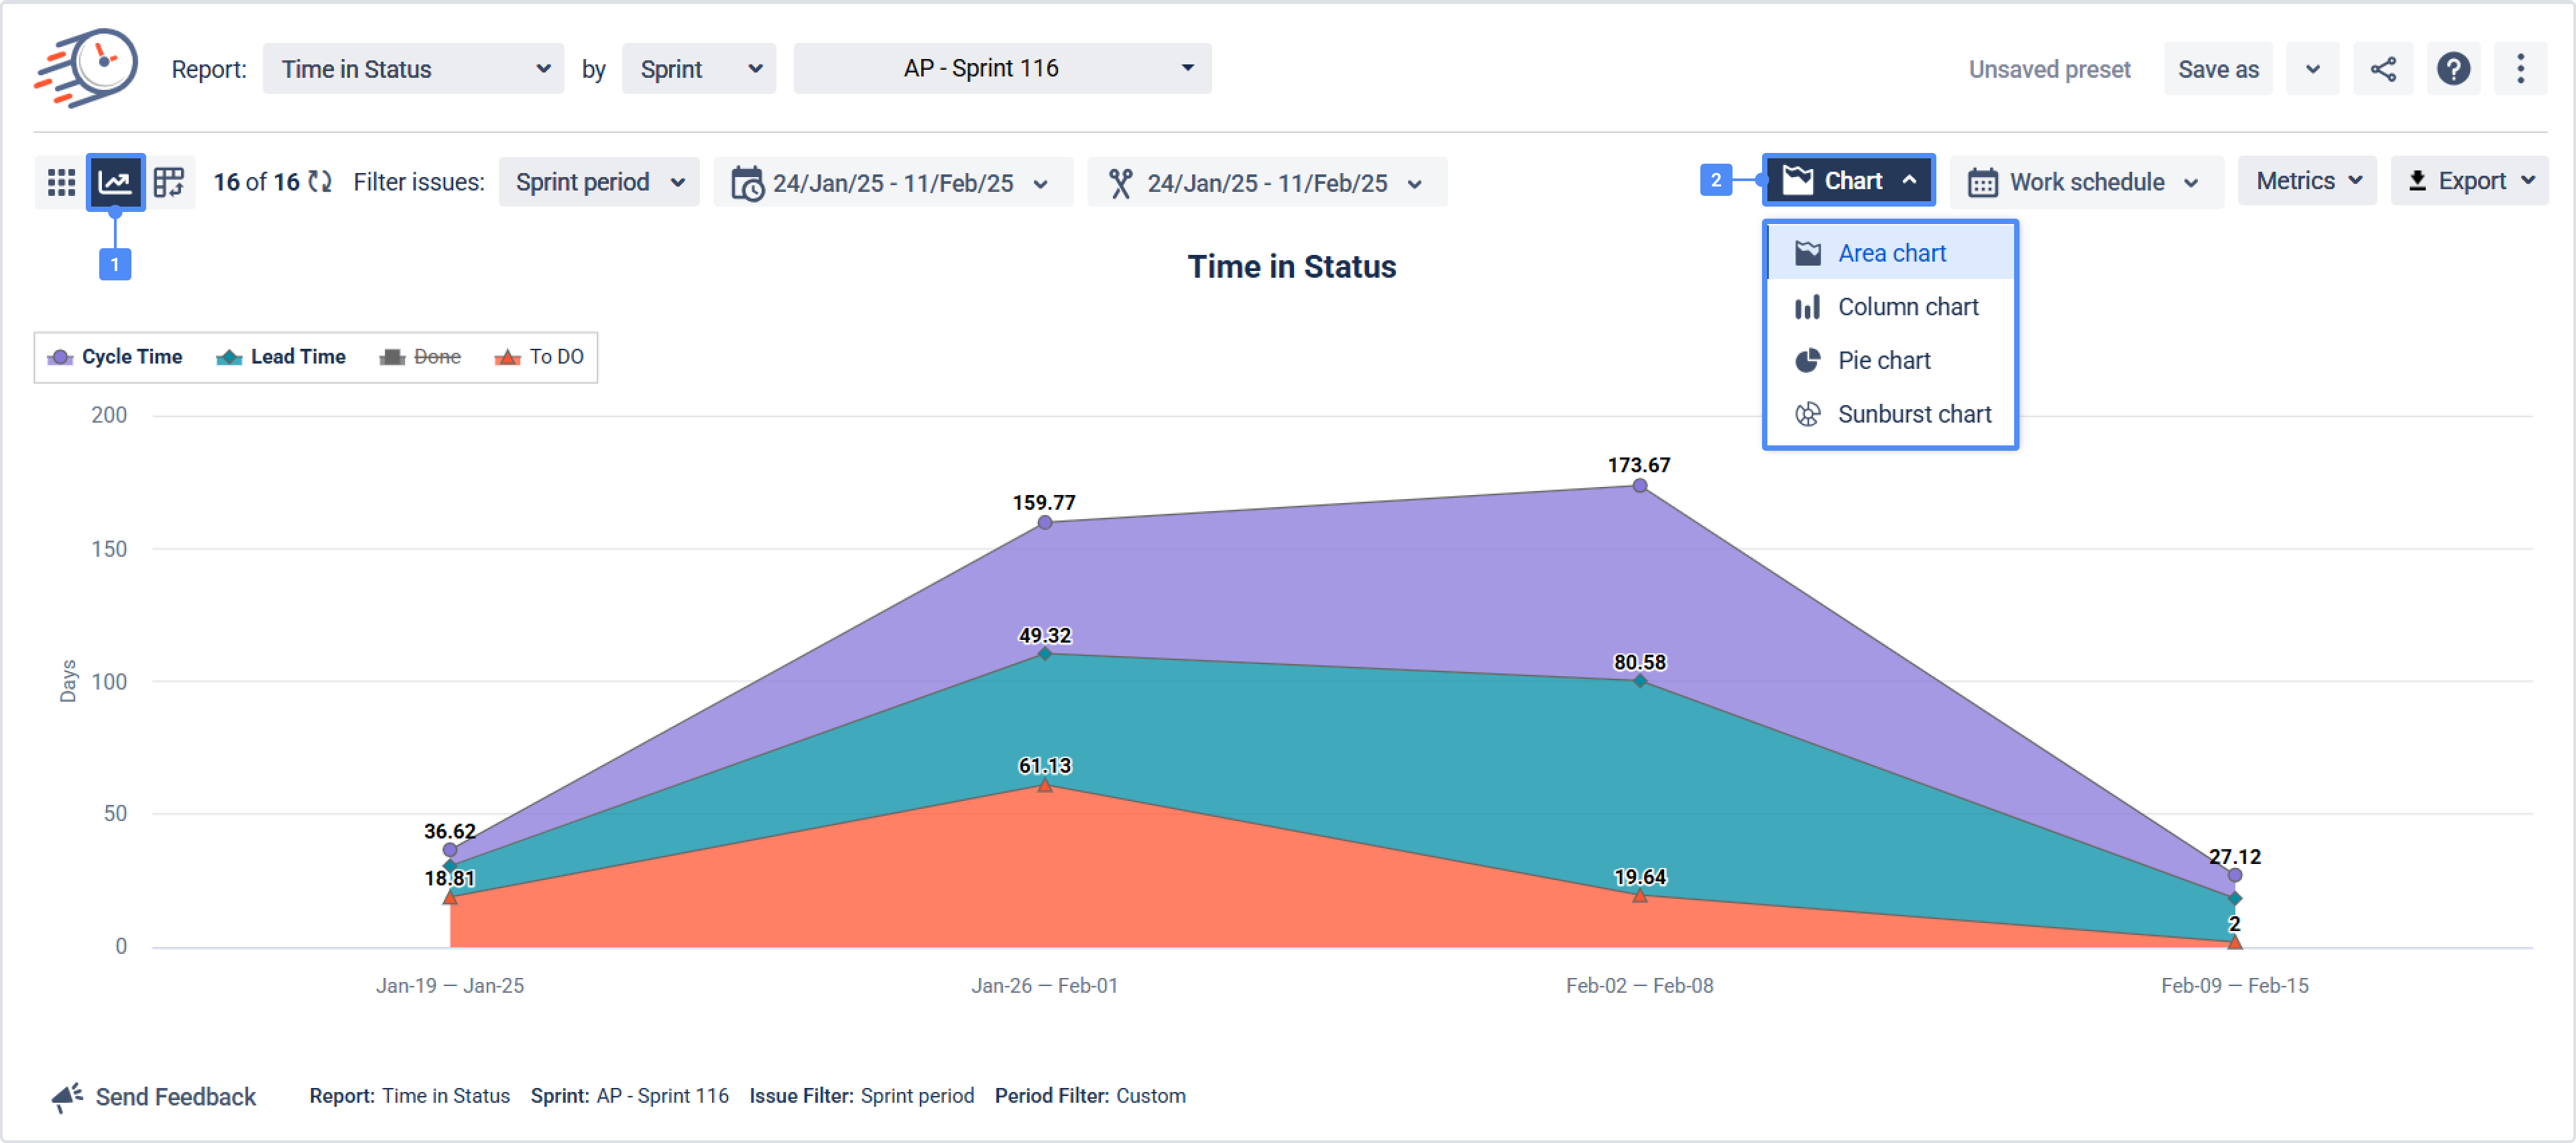Open the Report Time in Status dropdown
This screenshot has height=1143, width=2576.
(x=413, y=69)
